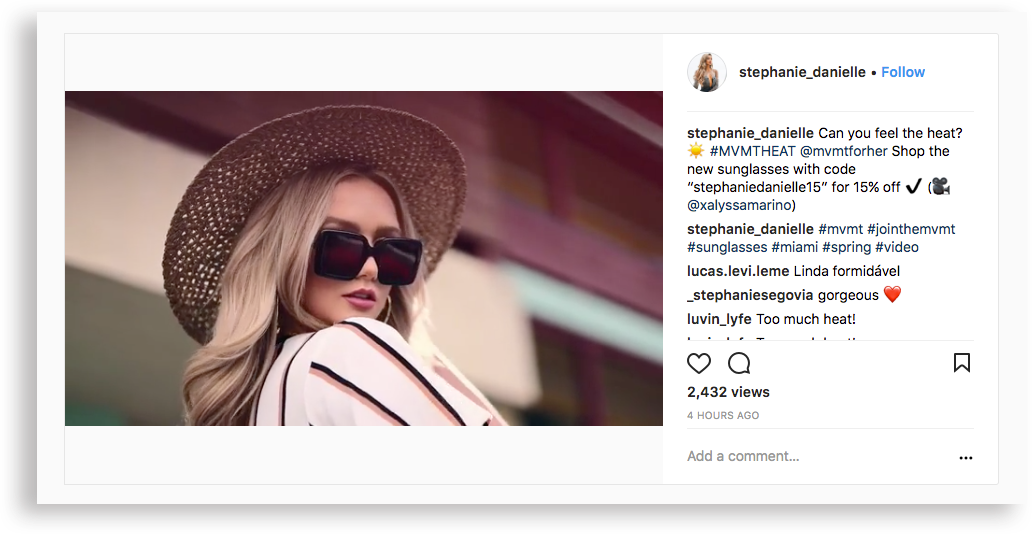The width and height of the screenshot is (1032, 534).
Task: Show the 2,432 views count
Action: (x=728, y=392)
